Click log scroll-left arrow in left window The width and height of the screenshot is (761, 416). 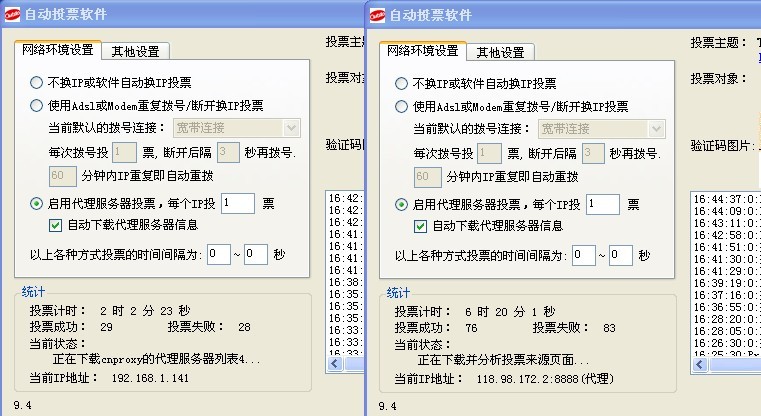click(335, 364)
